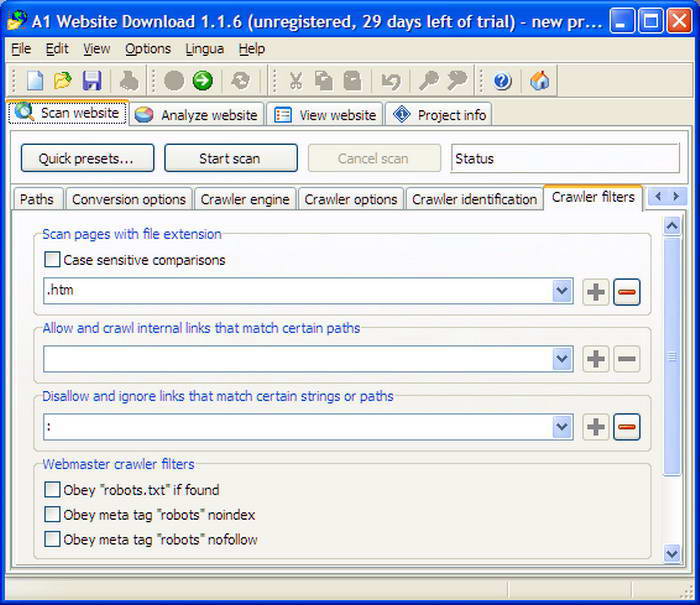Click the grey stop circle toolbar icon

point(174,81)
